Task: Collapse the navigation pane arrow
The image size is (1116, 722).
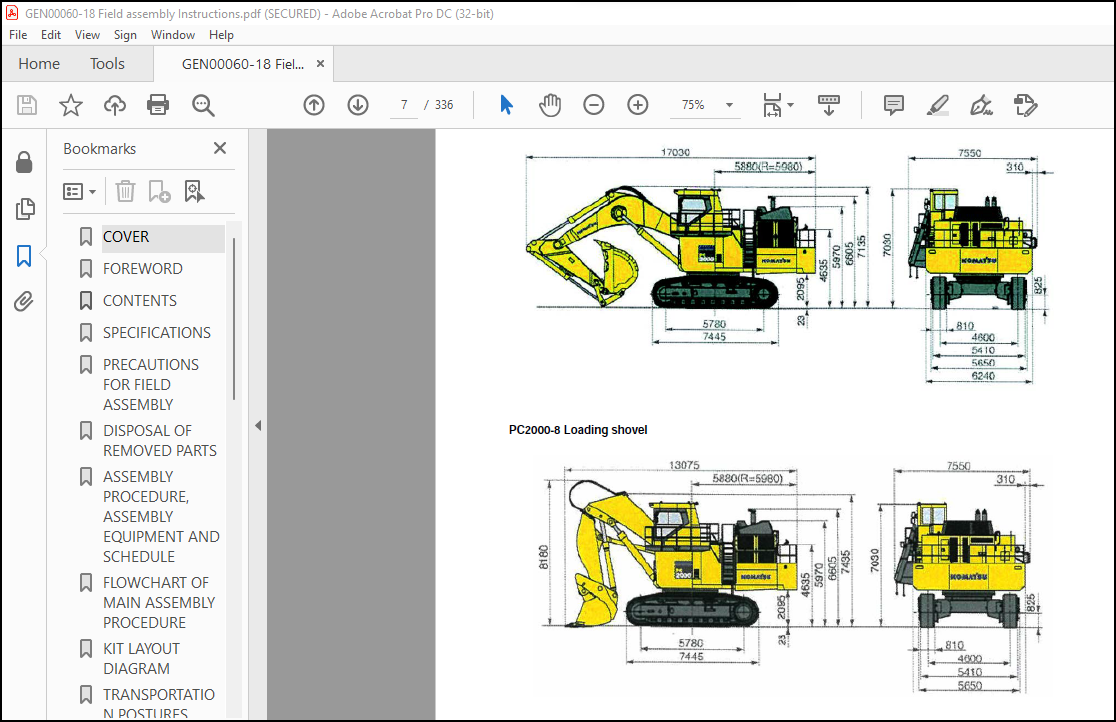Action: (258, 426)
